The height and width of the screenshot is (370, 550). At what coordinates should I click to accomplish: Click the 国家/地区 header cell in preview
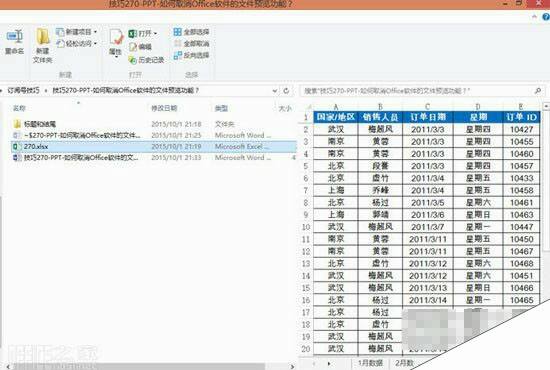[x=336, y=117]
